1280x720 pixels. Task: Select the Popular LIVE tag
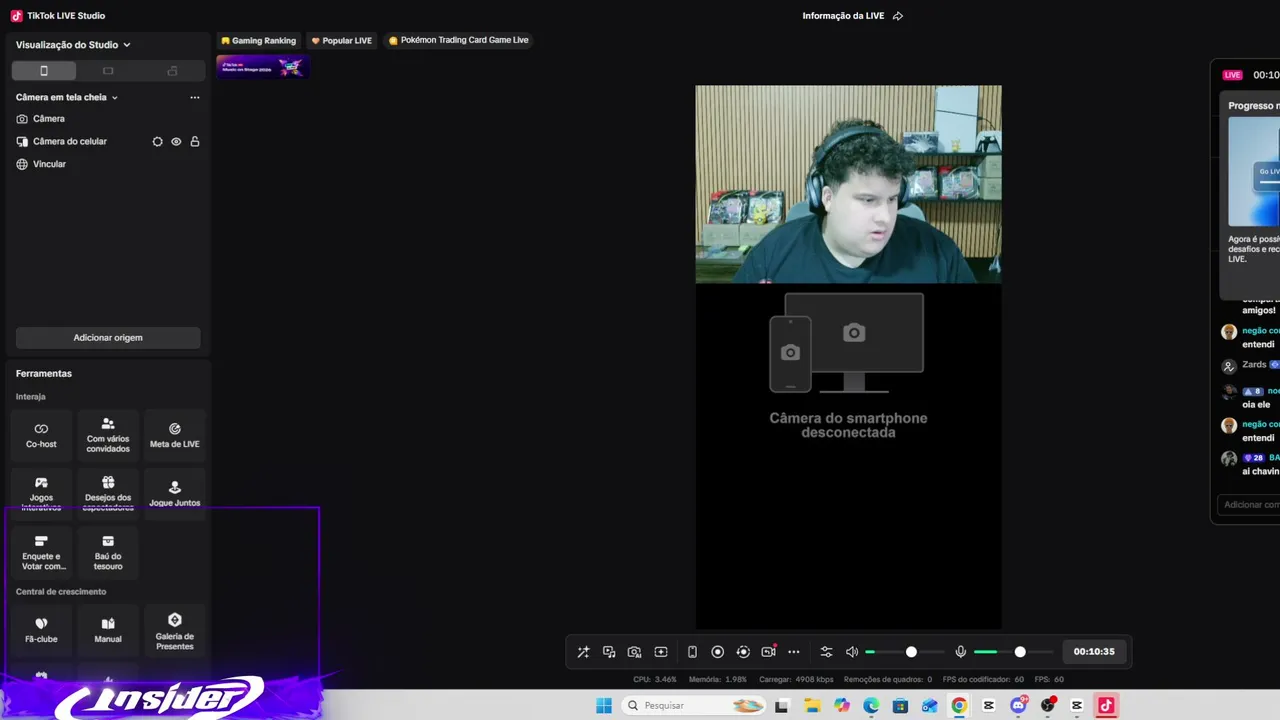[342, 41]
